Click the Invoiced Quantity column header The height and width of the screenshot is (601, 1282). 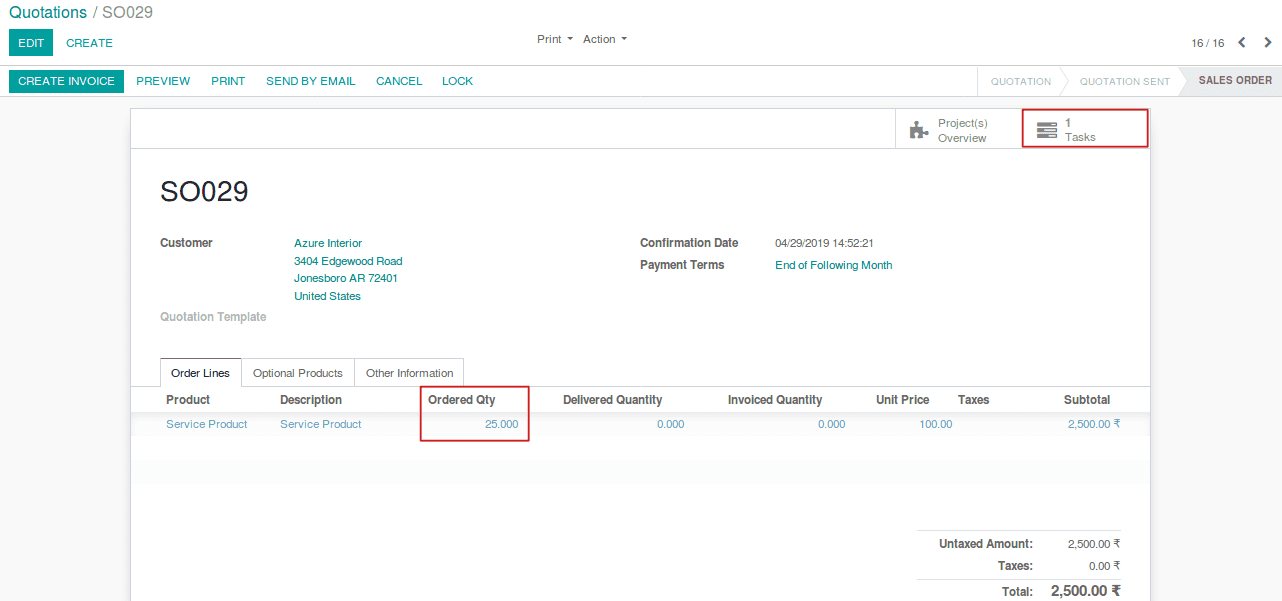point(775,400)
